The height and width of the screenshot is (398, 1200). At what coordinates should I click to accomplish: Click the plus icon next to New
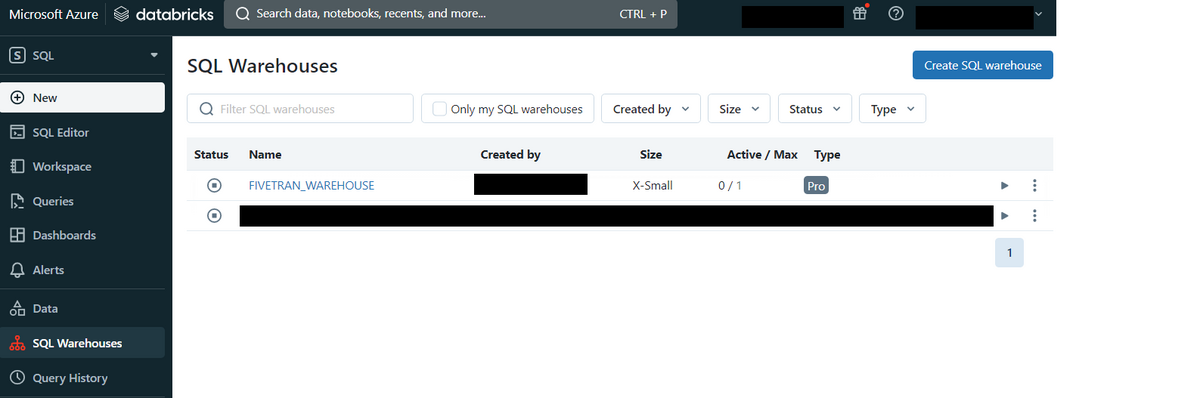click(17, 97)
